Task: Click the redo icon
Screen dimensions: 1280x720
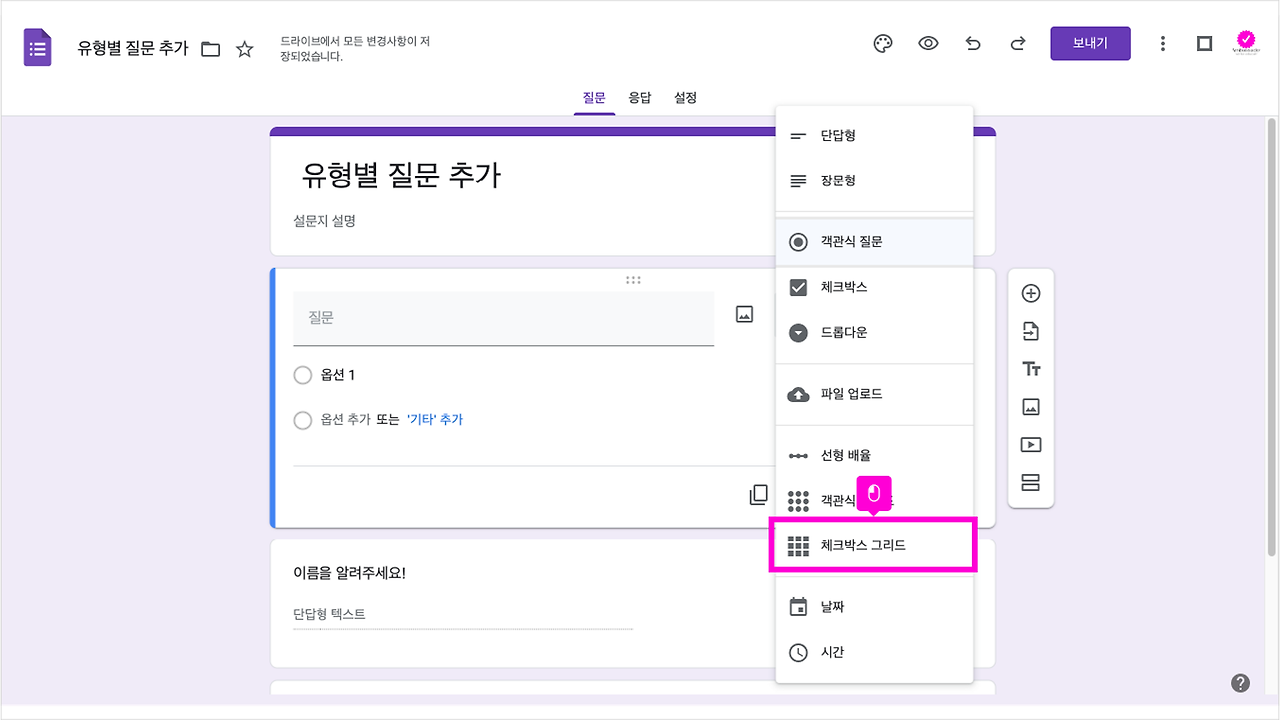Action: [x=1018, y=43]
